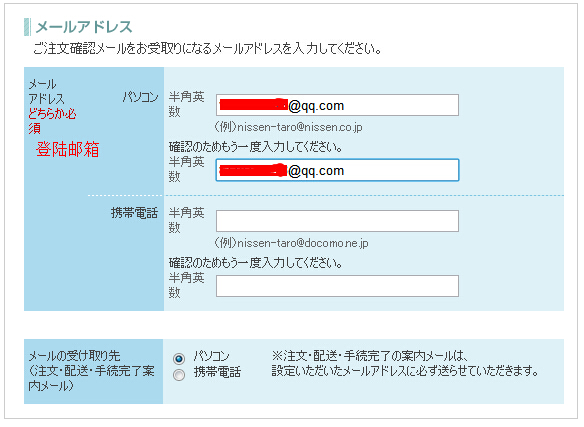Select the パソコン radio button
This screenshot has height=427, width=584.
tap(179, 358)
